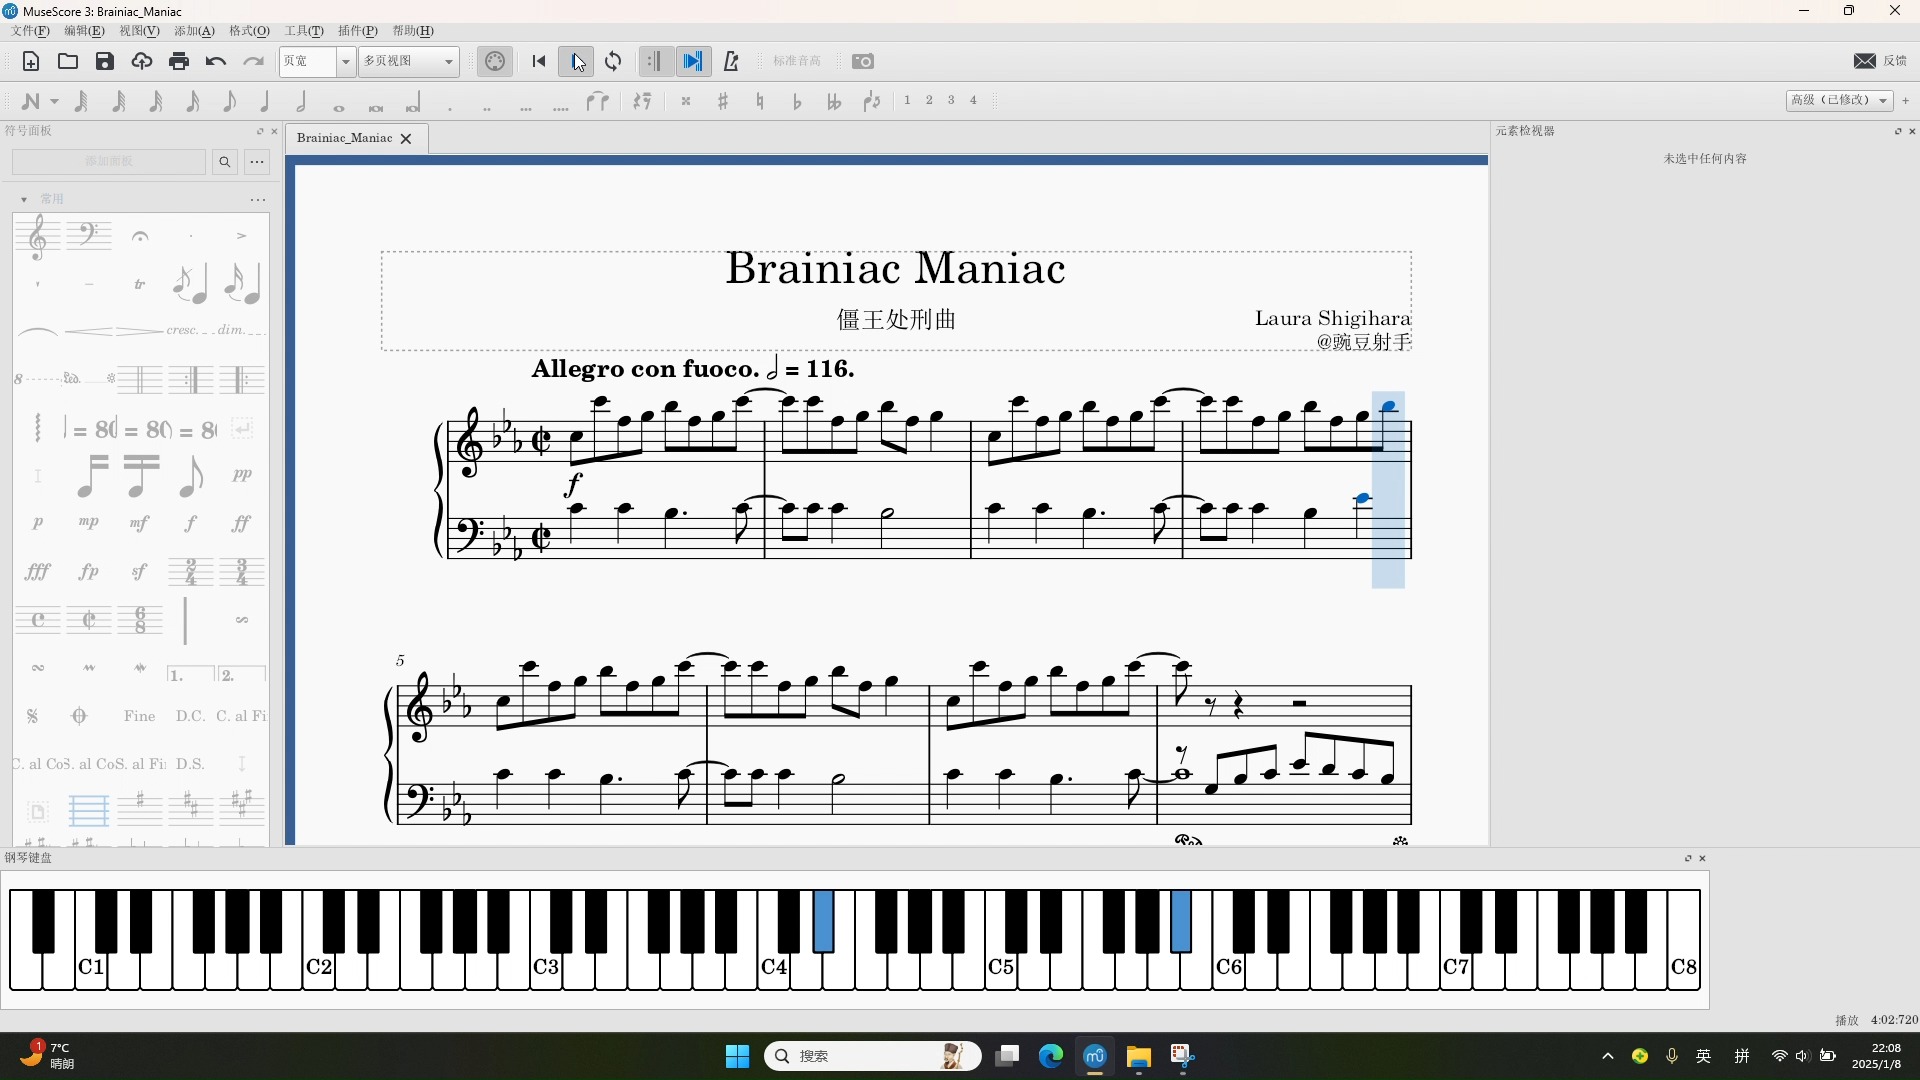The width and height of the screenshot is (1920, 1080).
Task: Toggle rest input icon
Action: pyautogui.click(x=642, y=101)
